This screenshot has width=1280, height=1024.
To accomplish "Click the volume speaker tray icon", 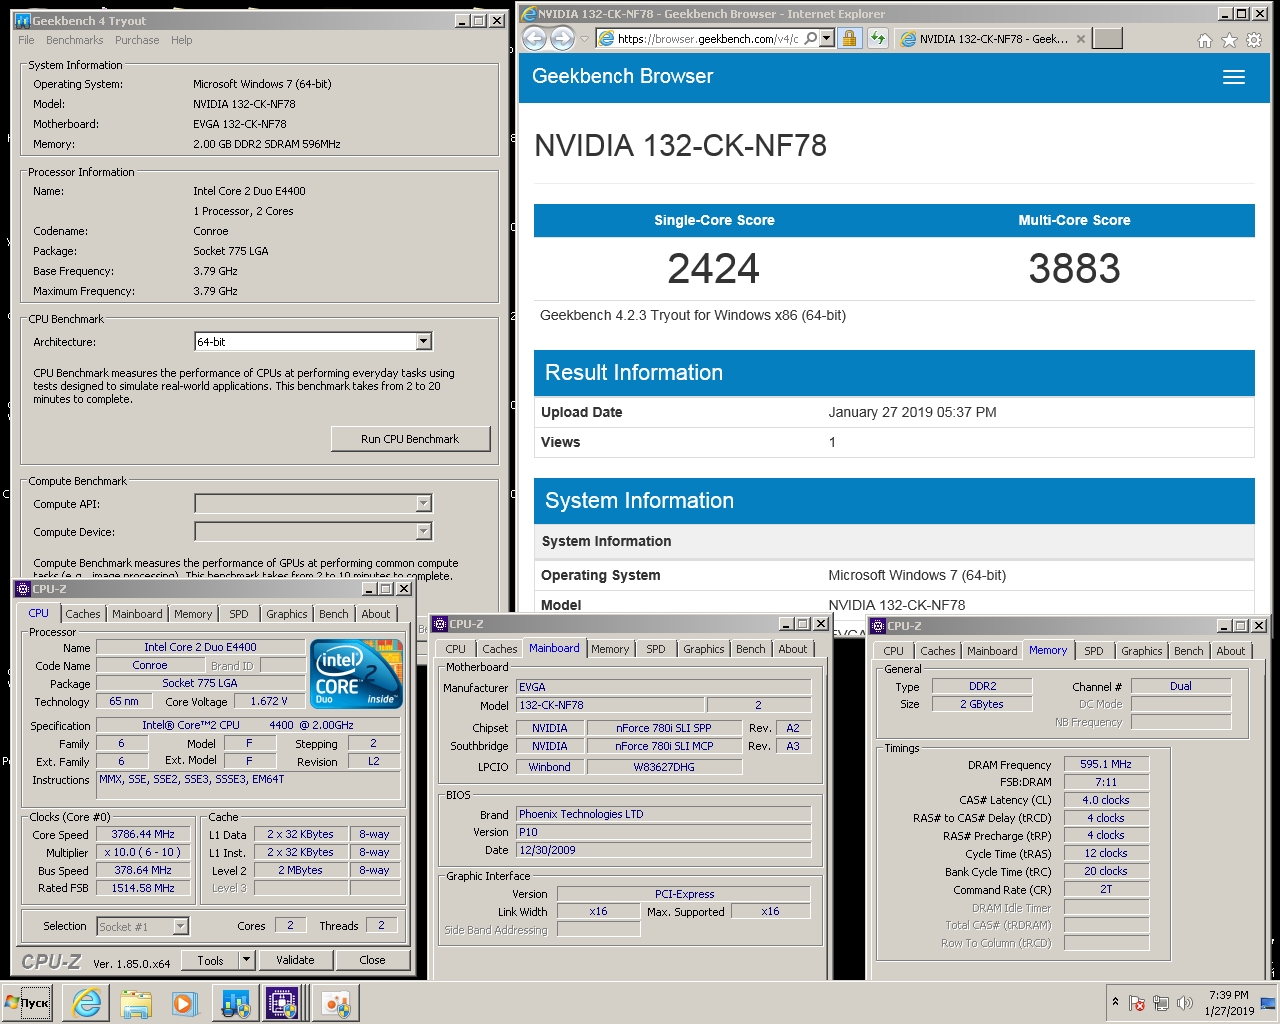I will pyautogui.click(x=1185, y=1003).
